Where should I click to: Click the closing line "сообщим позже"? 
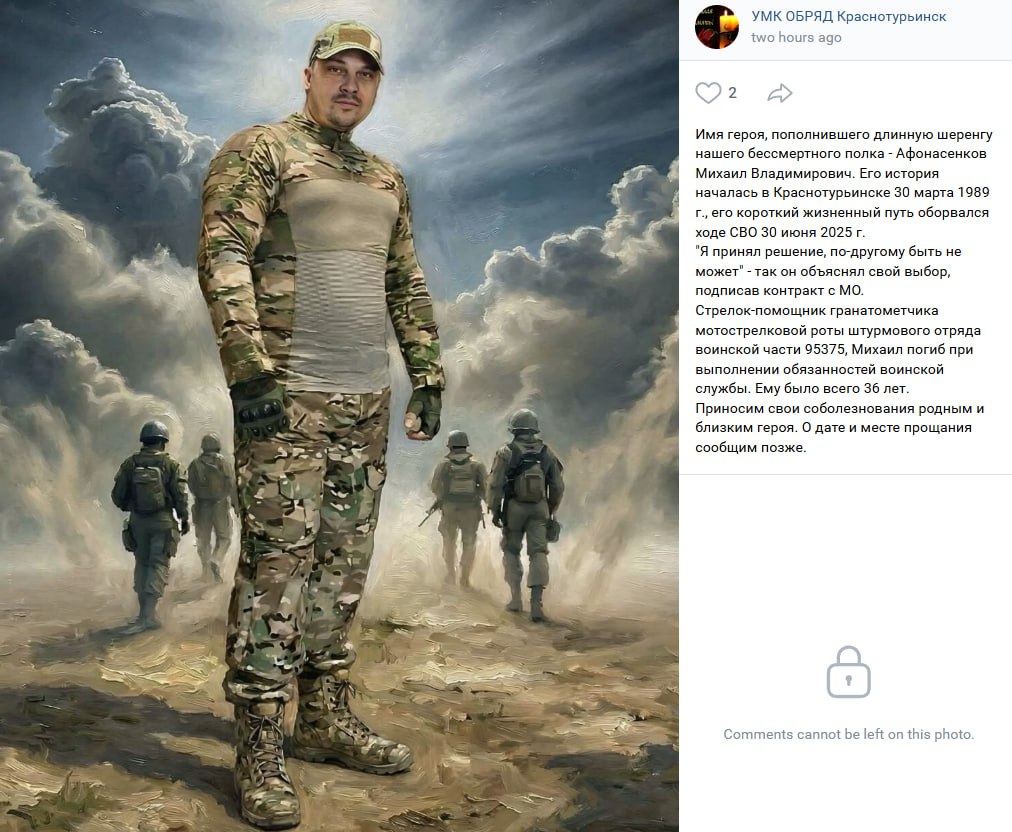pos(751,447)
